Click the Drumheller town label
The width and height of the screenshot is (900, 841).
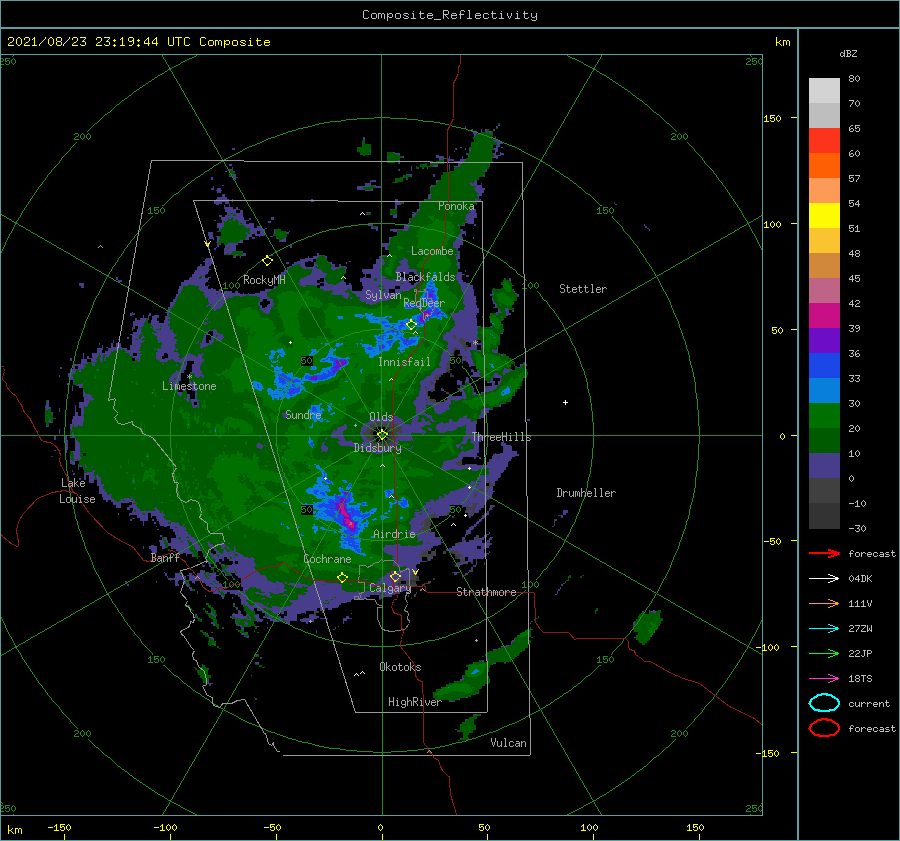586,493
